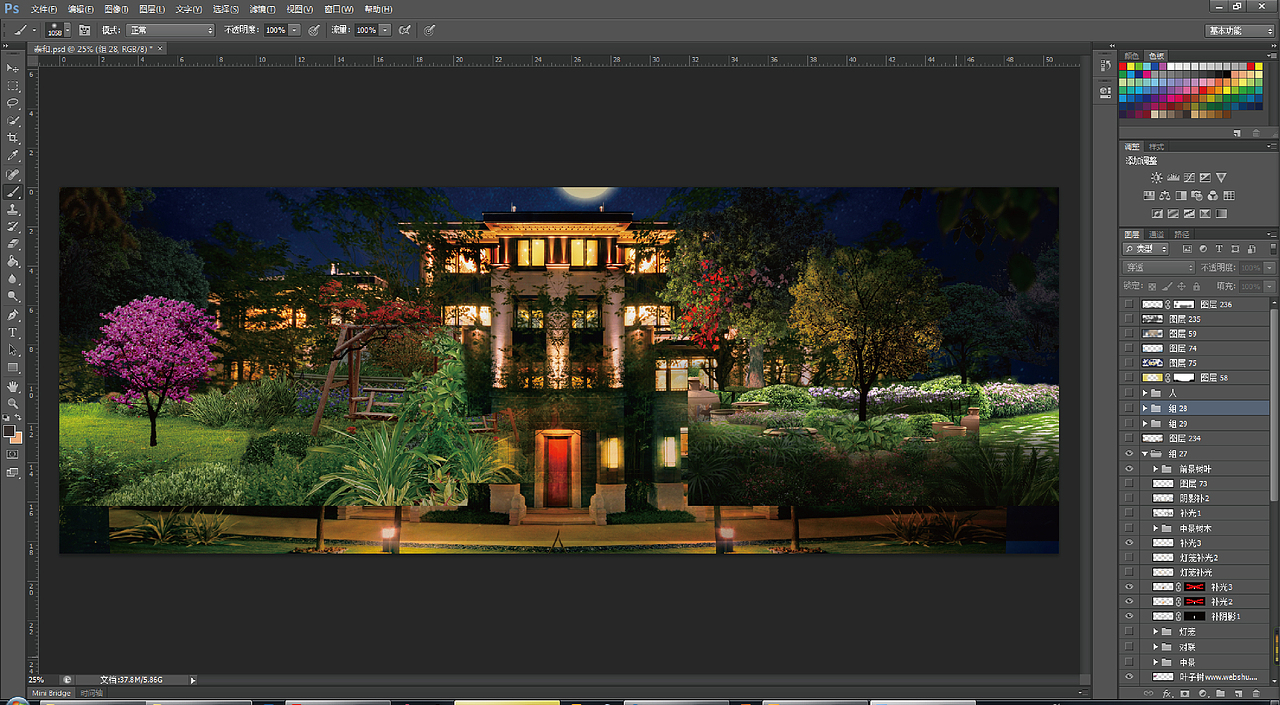The image size is (1280, 705).
Task: Expand the 组 29 group
Action: 1146,423
